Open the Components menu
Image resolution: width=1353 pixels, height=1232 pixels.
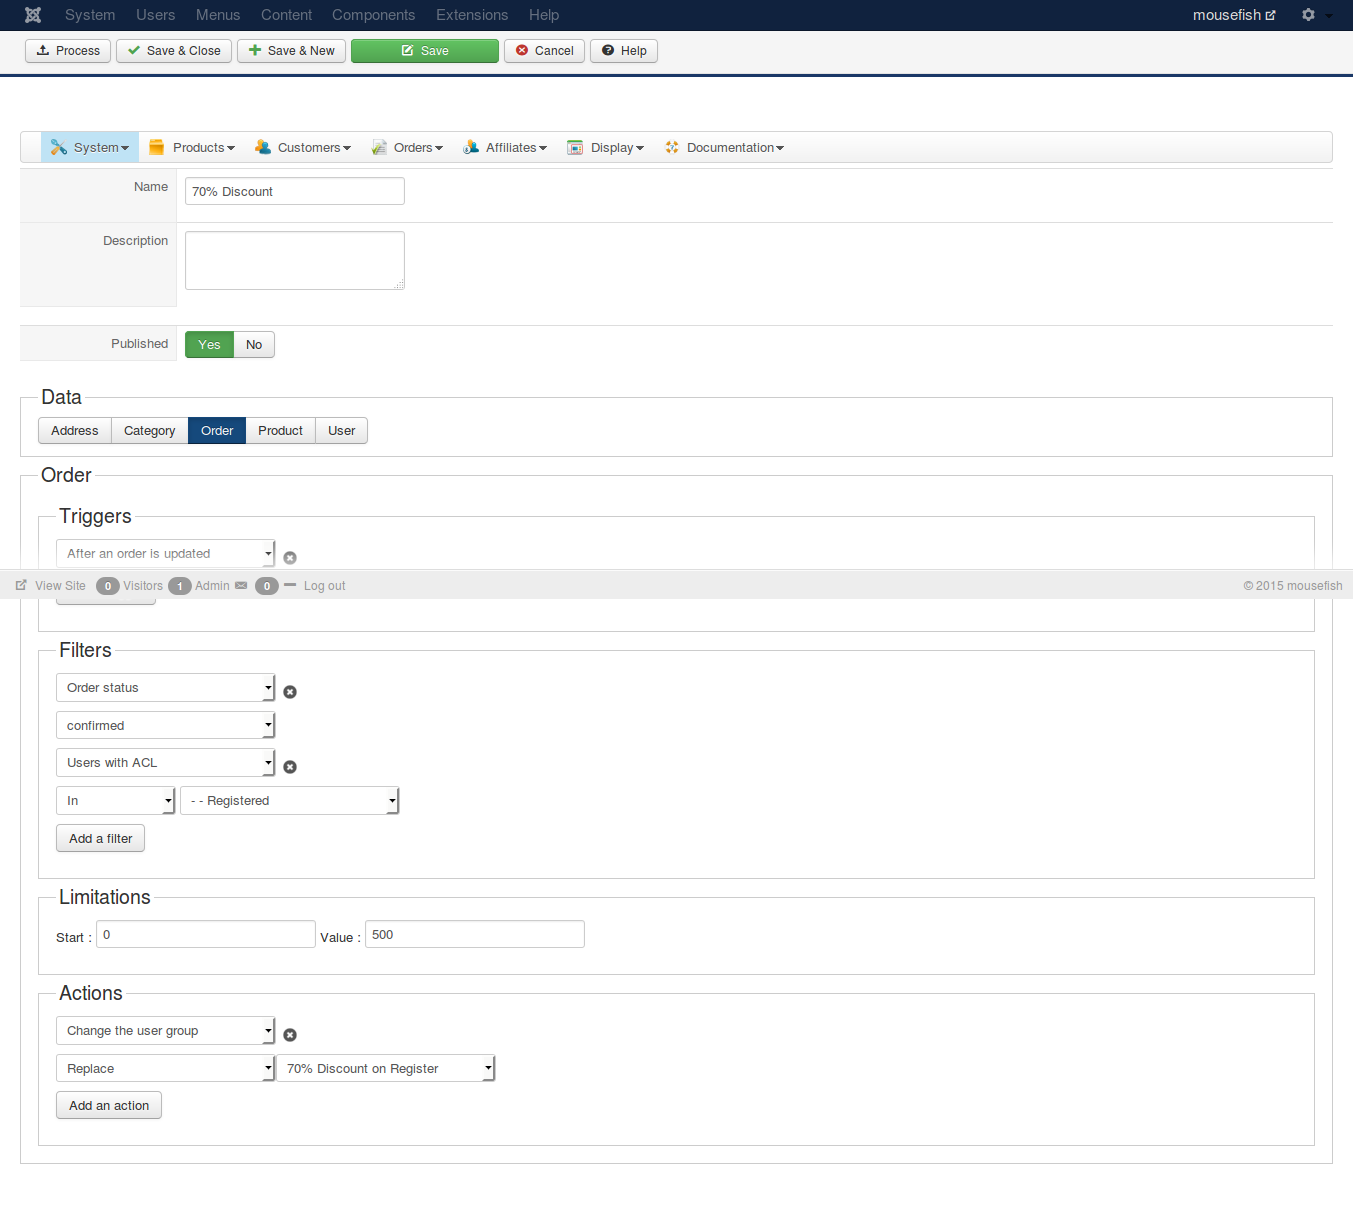[373, 15]
